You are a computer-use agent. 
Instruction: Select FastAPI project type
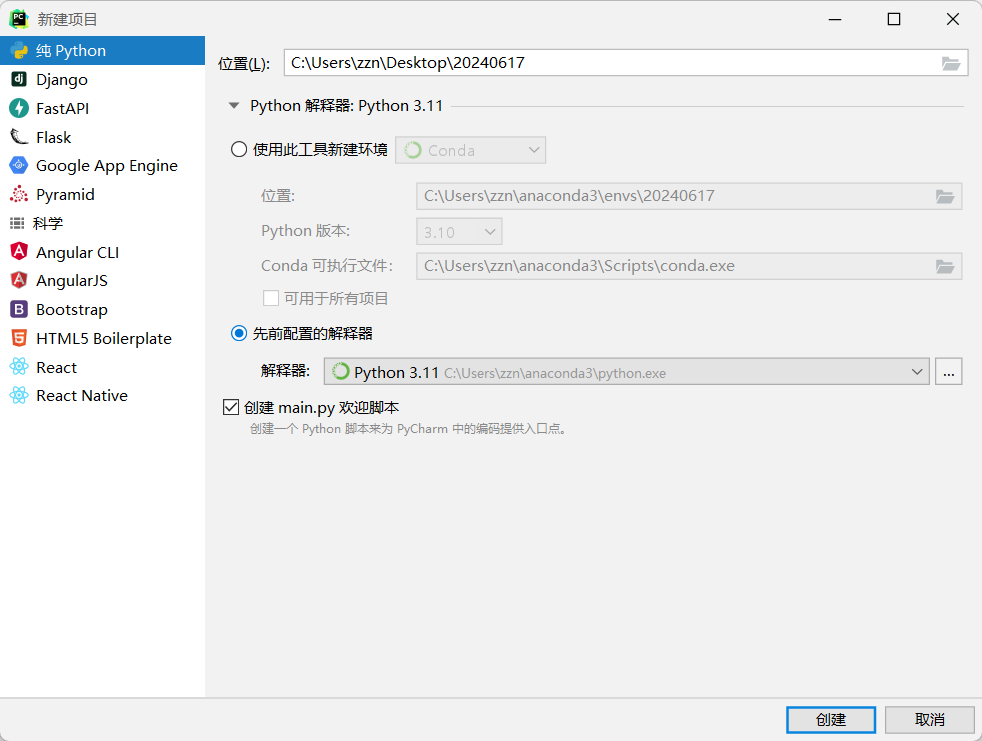(x=102, y=108)
